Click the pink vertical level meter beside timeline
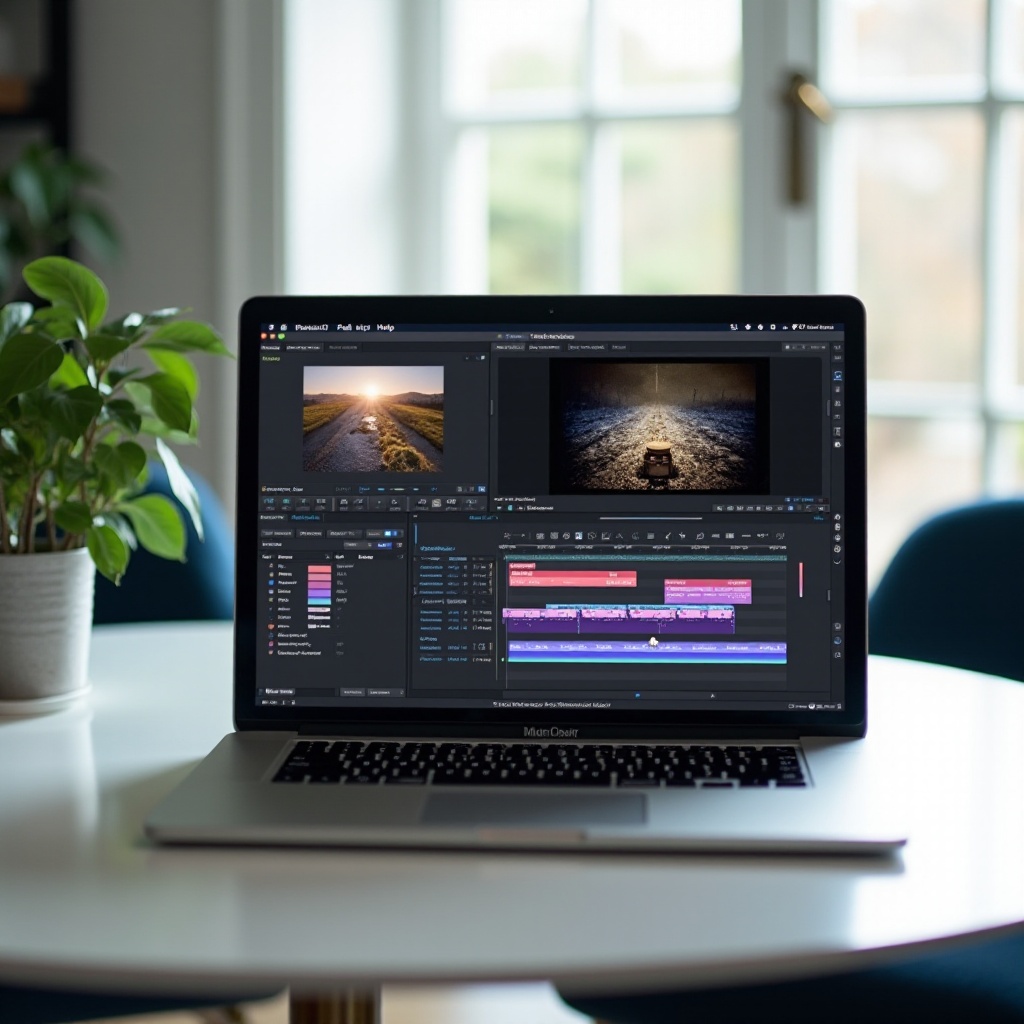 click(x=801, y=579)
